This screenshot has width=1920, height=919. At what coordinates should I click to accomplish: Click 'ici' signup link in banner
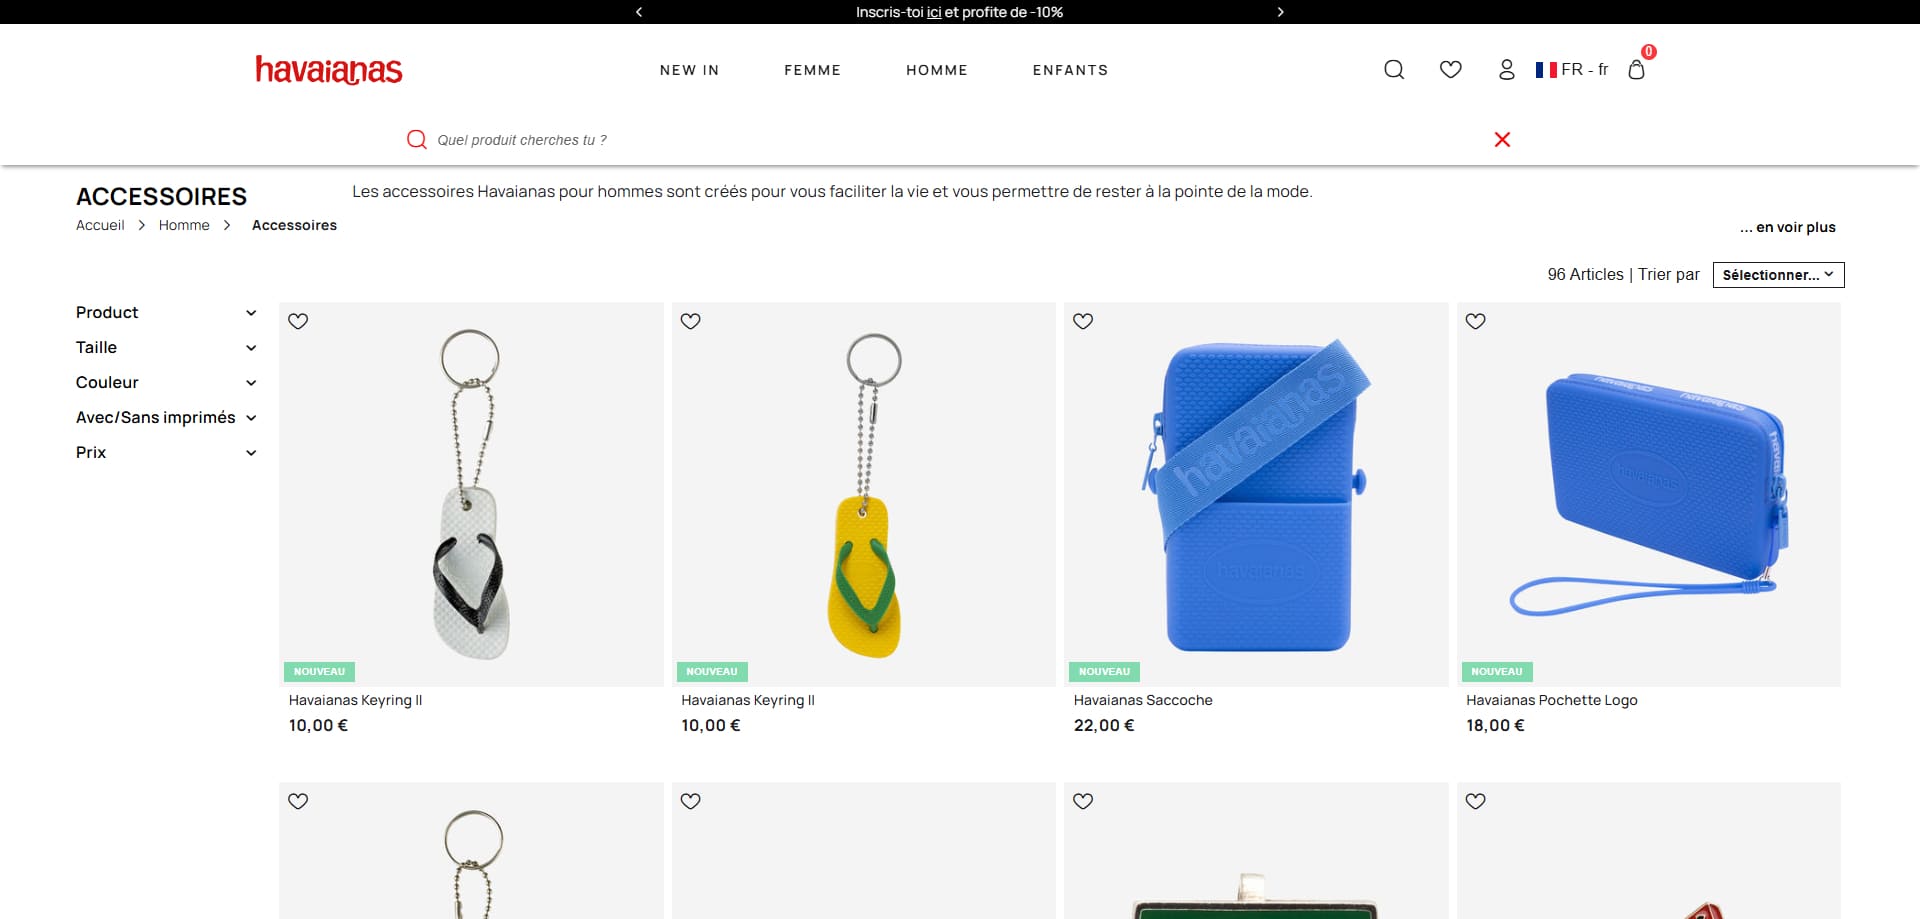(x=934, y=12)
